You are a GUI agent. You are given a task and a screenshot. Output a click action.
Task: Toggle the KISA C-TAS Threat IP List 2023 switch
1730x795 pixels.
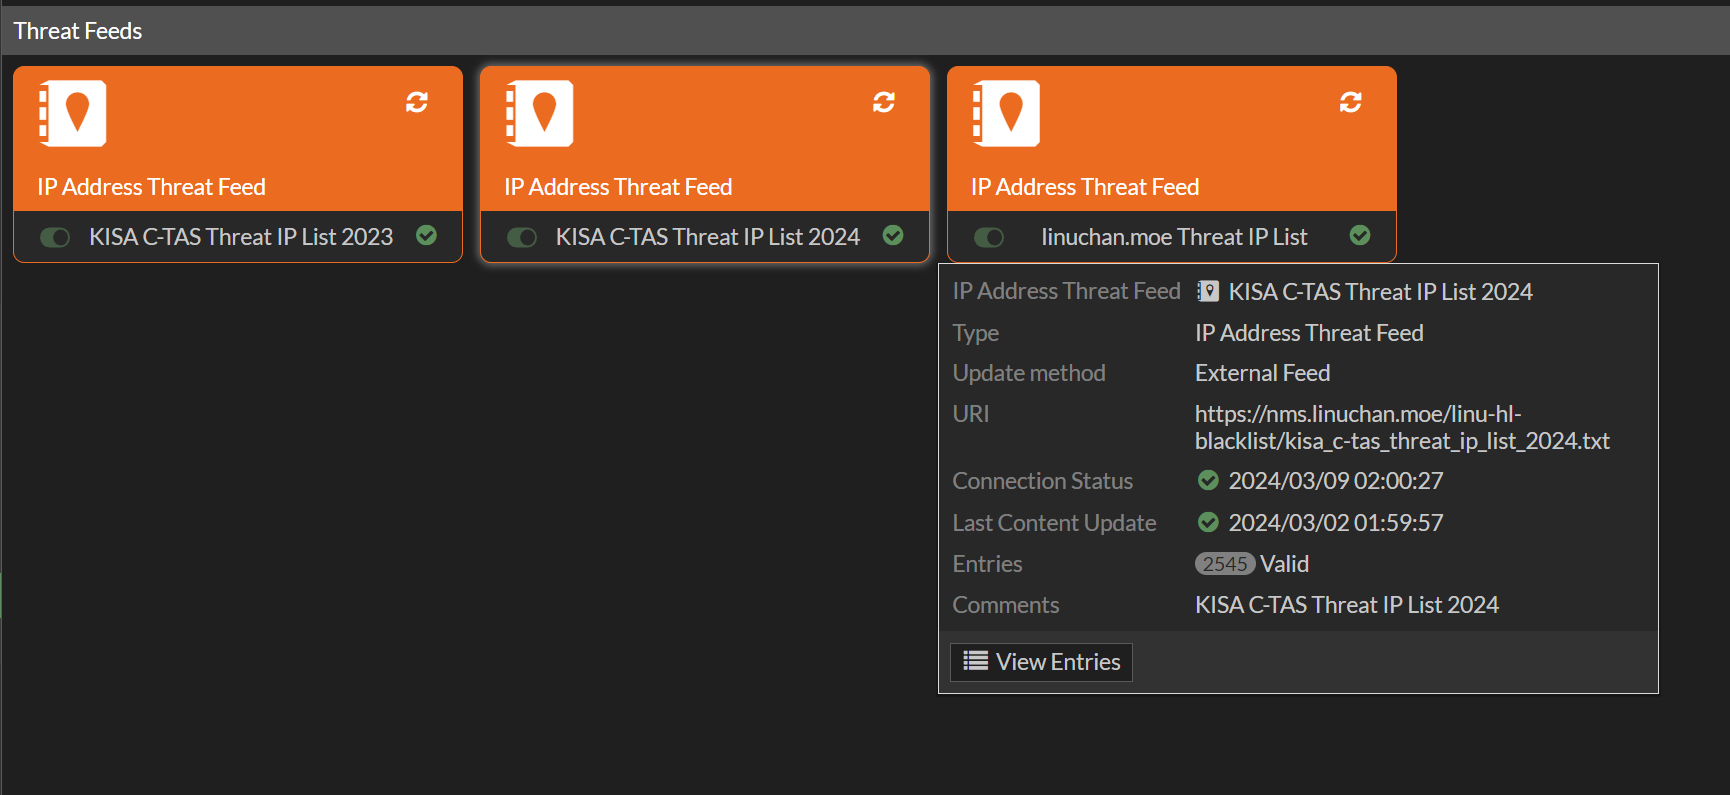pyautogui.click(x=55, y=237)
